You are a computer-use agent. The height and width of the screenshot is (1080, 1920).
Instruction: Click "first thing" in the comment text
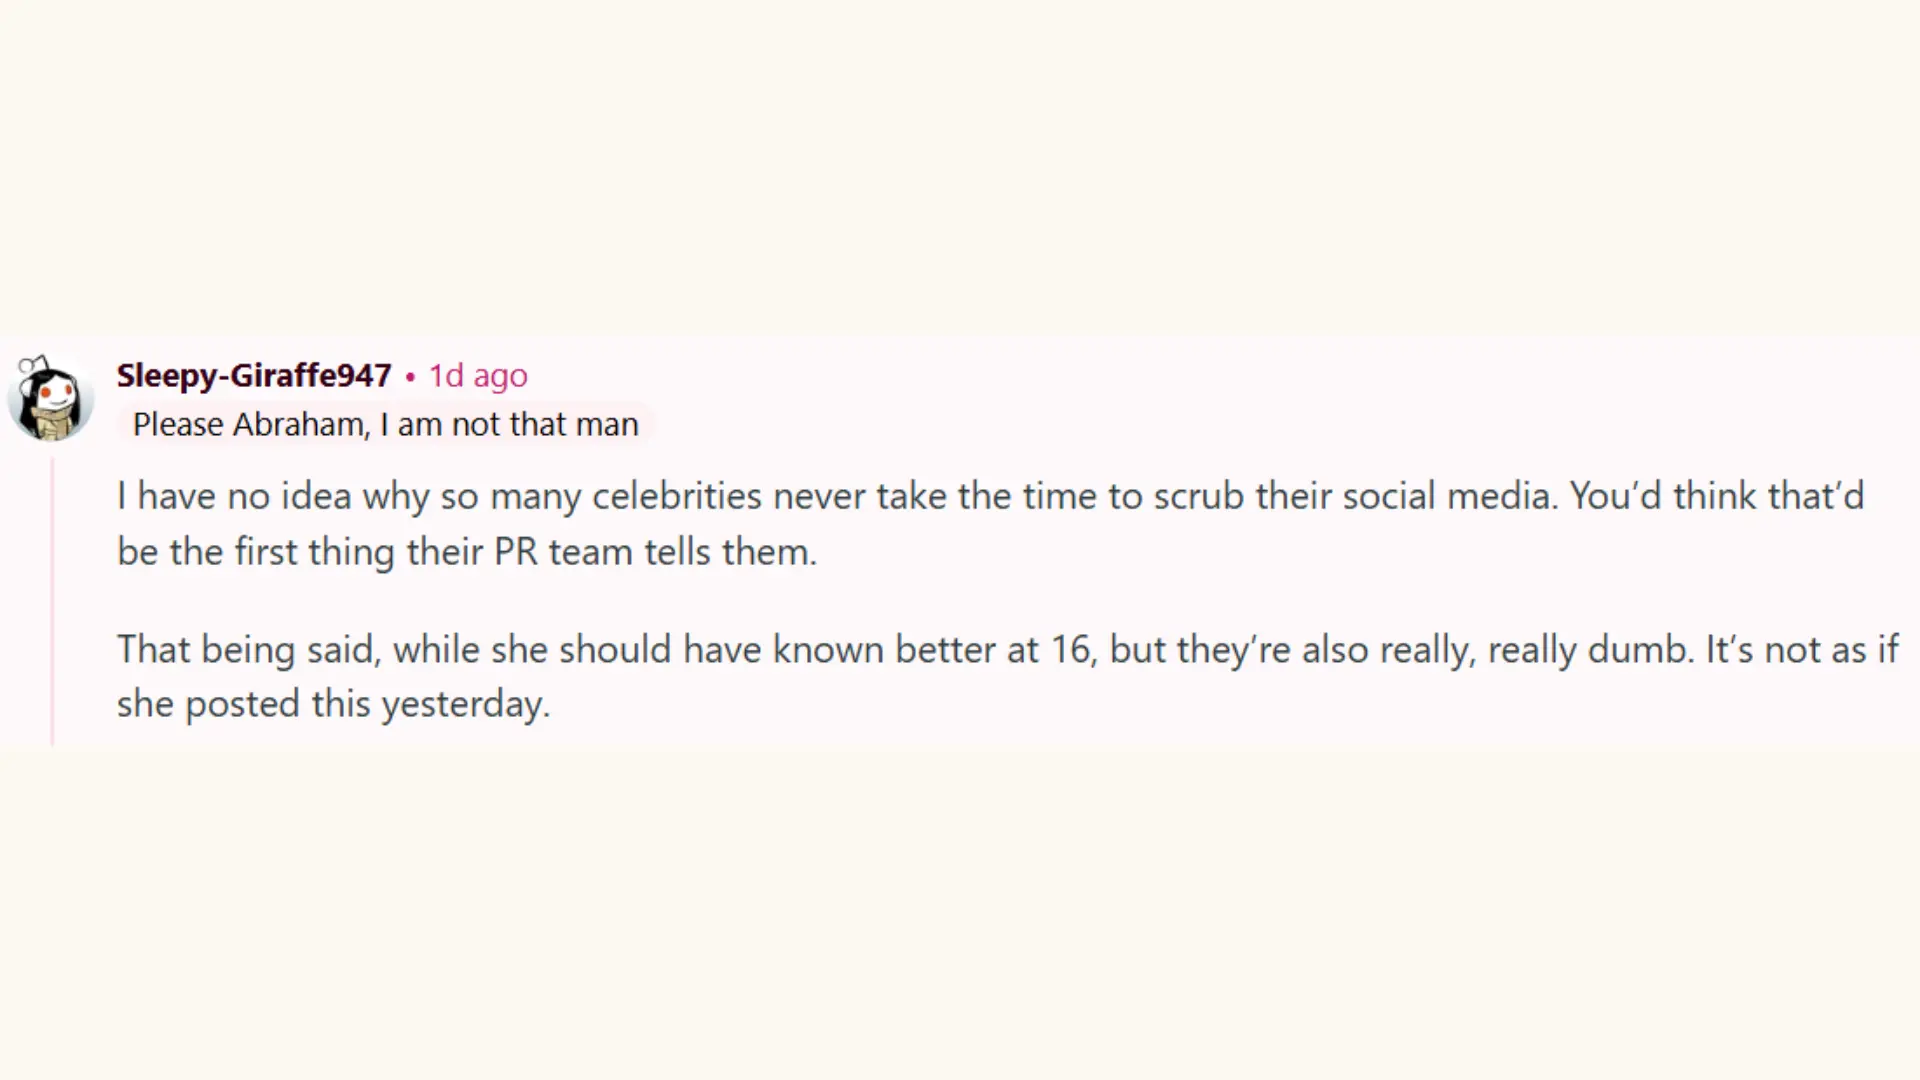[x=316, y=552]
